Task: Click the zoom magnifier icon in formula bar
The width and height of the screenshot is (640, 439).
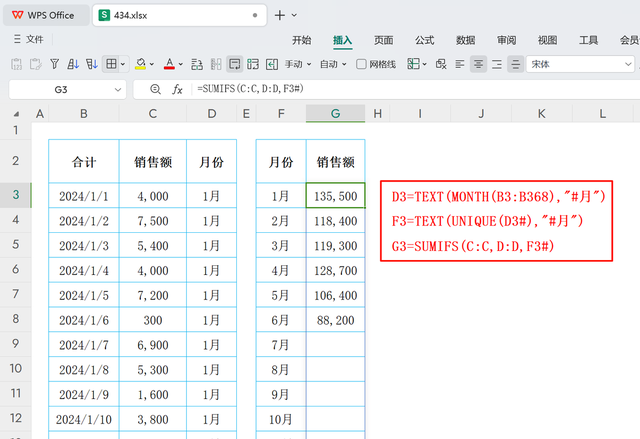Action: (x=155, y=89)
